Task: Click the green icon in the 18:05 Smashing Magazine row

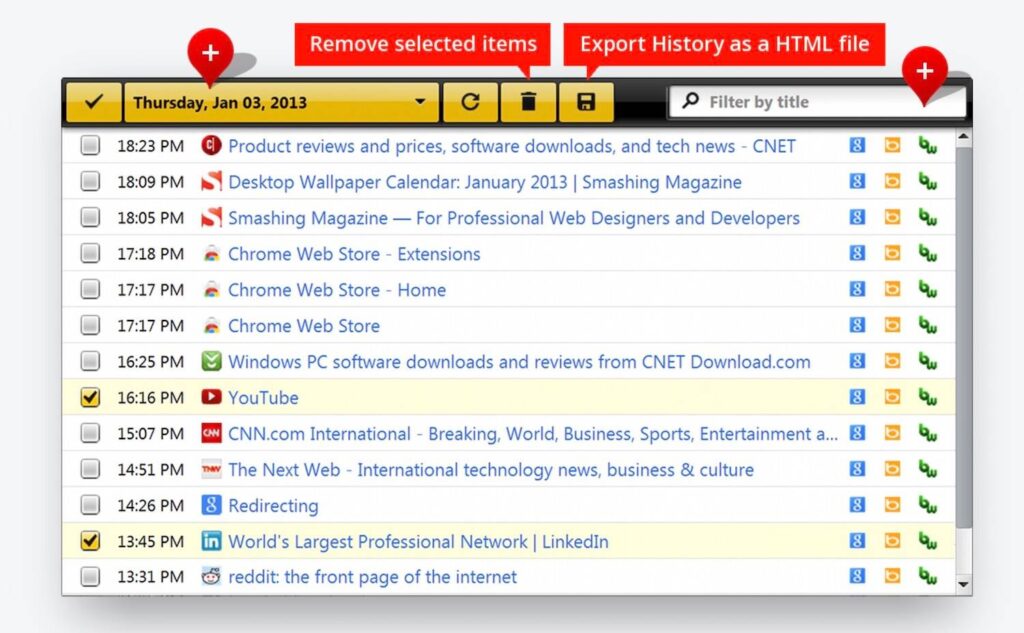Action: click(x=928, y=217)
